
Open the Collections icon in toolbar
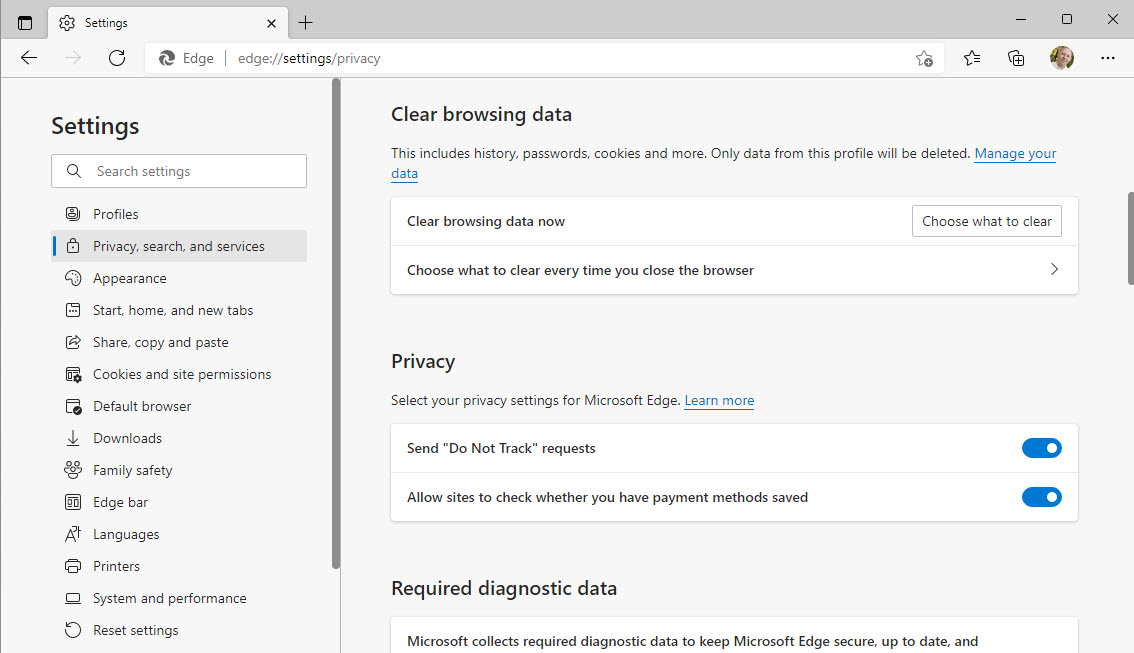[1017, 58]
